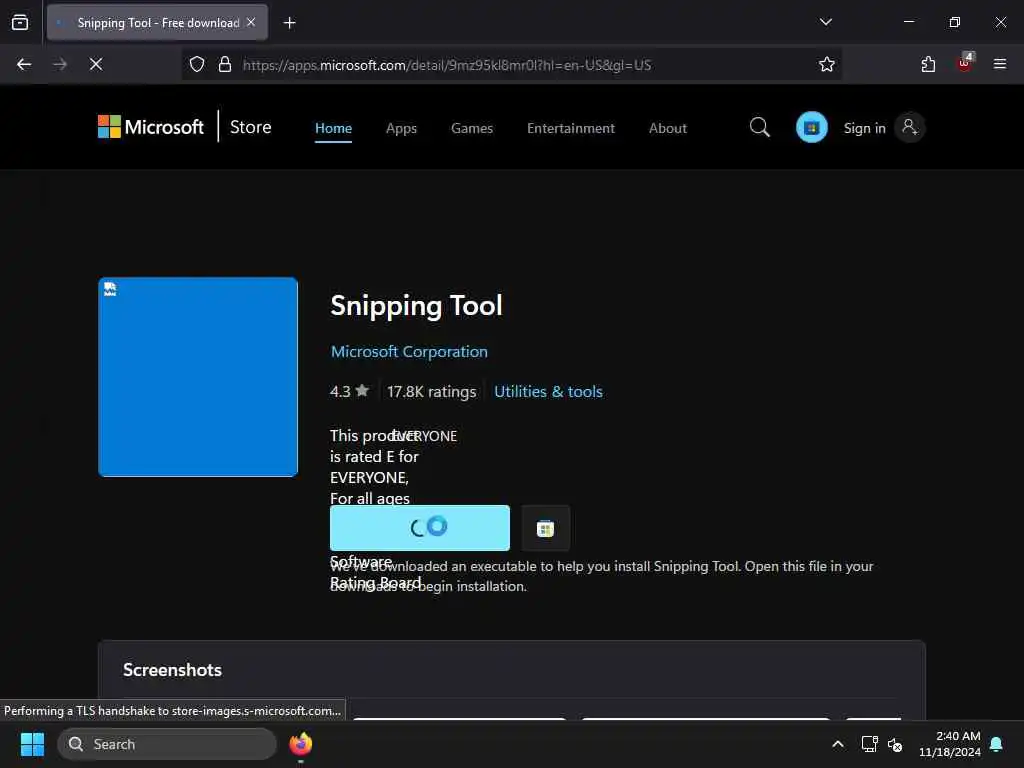Show hidden system tray icons

click(x=838, y=744)
